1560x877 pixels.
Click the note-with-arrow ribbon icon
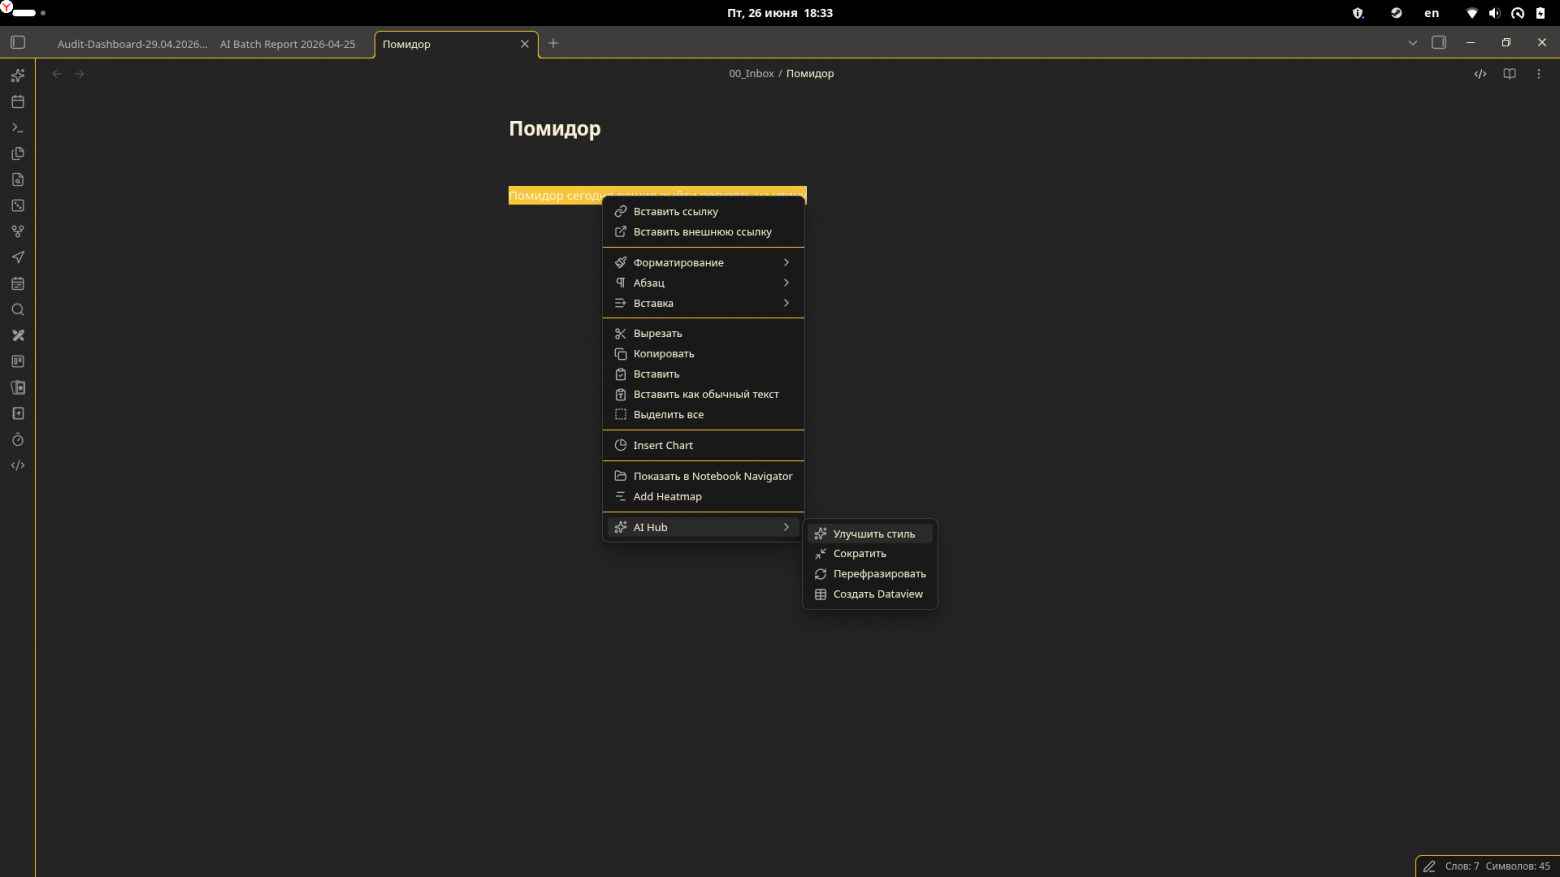[x=17, y=414]
